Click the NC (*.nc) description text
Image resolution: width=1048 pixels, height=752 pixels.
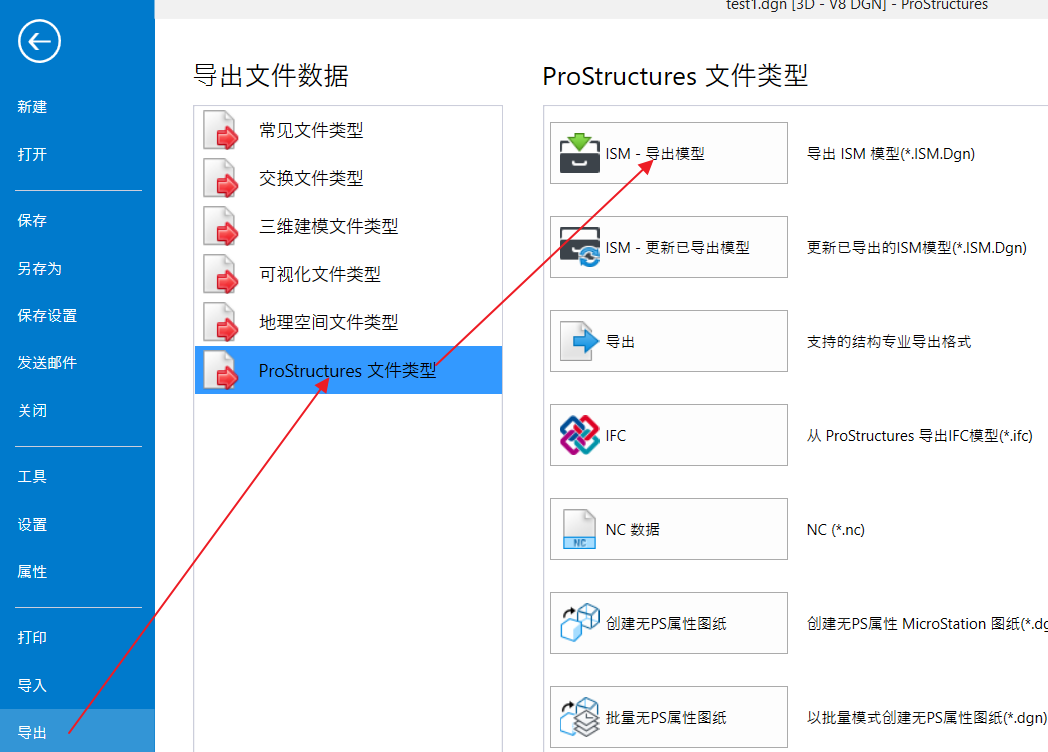(835, 530)
